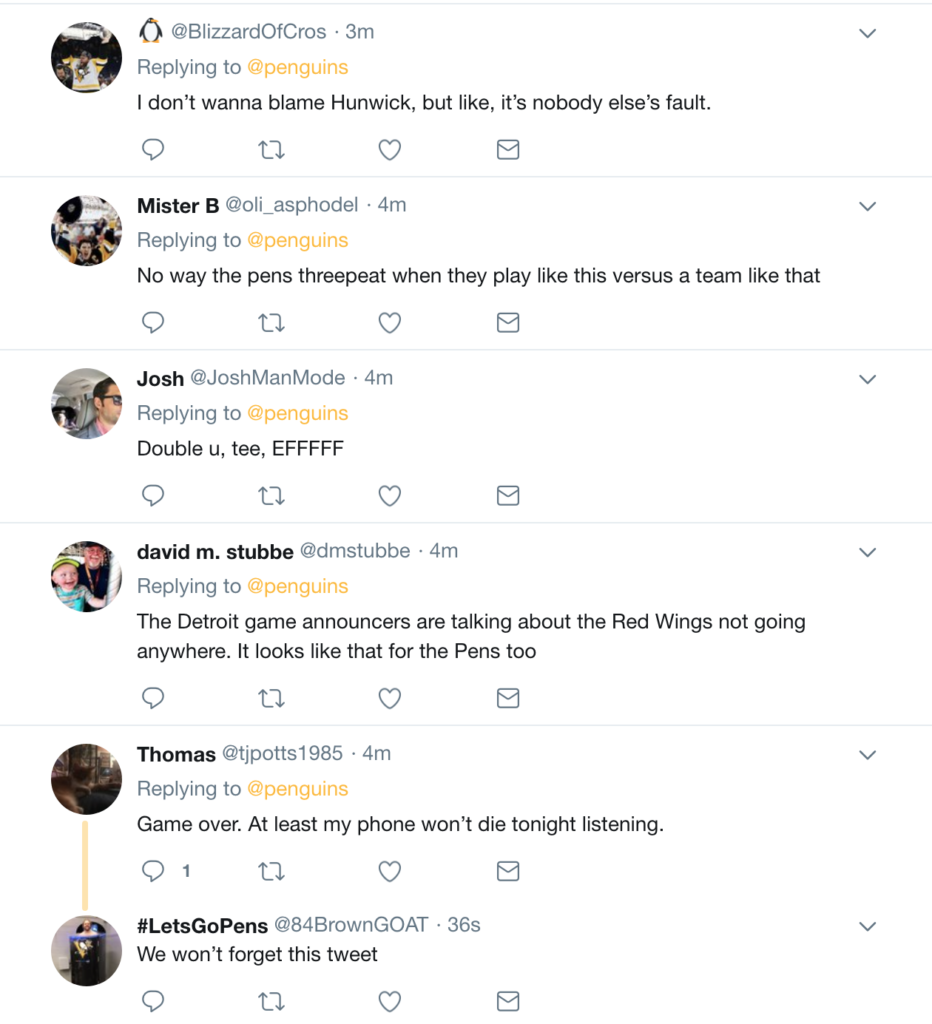Screen dimensions: 932x1024
Task: Direct message the BlizzardOfCros tweet
Action: point(508,150)
